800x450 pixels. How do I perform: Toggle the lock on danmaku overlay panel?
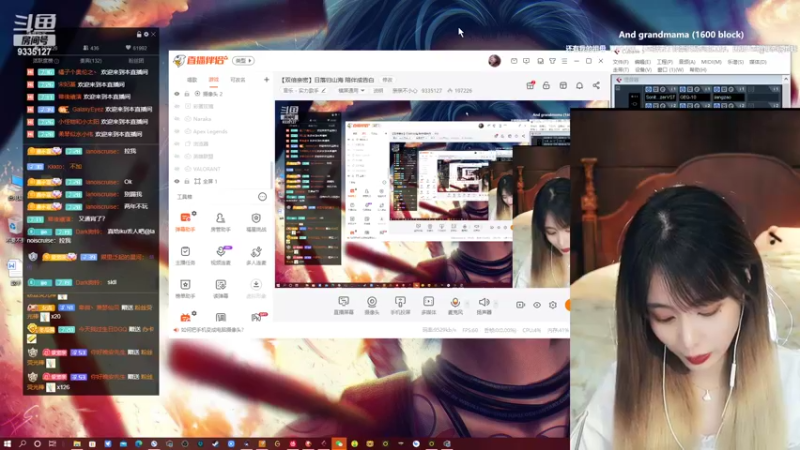coord(139,34)
